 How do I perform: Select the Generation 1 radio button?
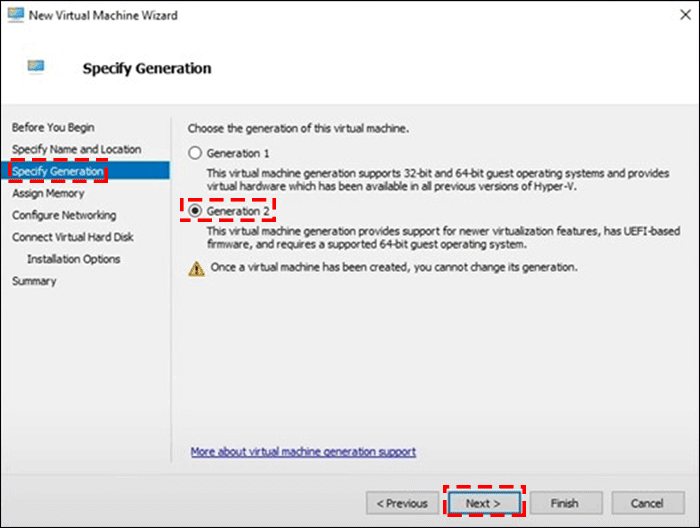tap(196, 153)
